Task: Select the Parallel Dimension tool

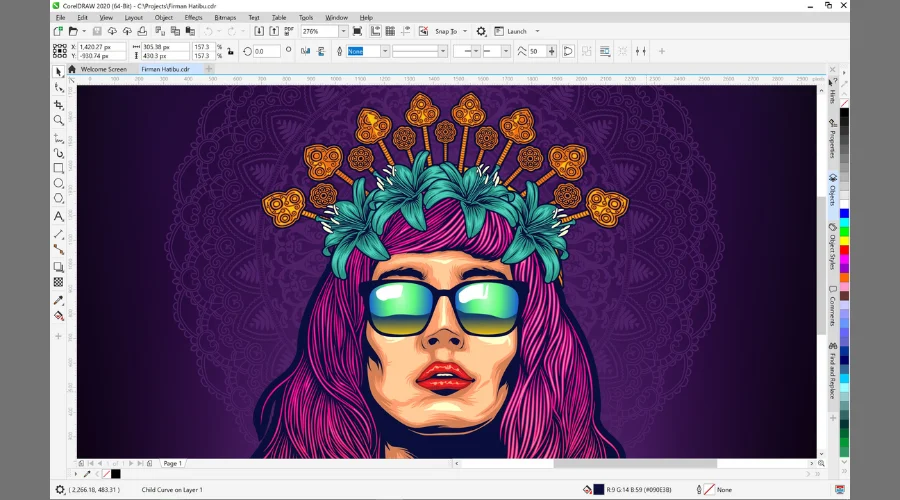Action: tap(59, 234)
